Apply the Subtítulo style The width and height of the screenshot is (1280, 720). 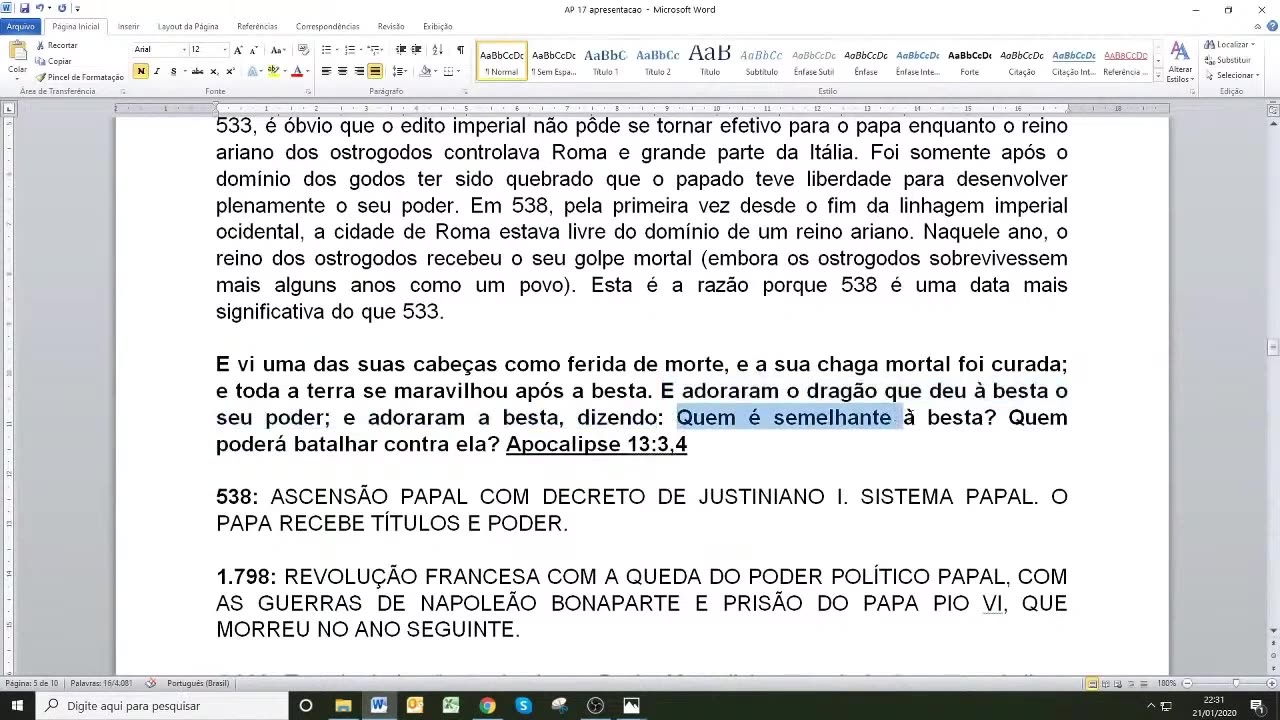coord(761,61)
